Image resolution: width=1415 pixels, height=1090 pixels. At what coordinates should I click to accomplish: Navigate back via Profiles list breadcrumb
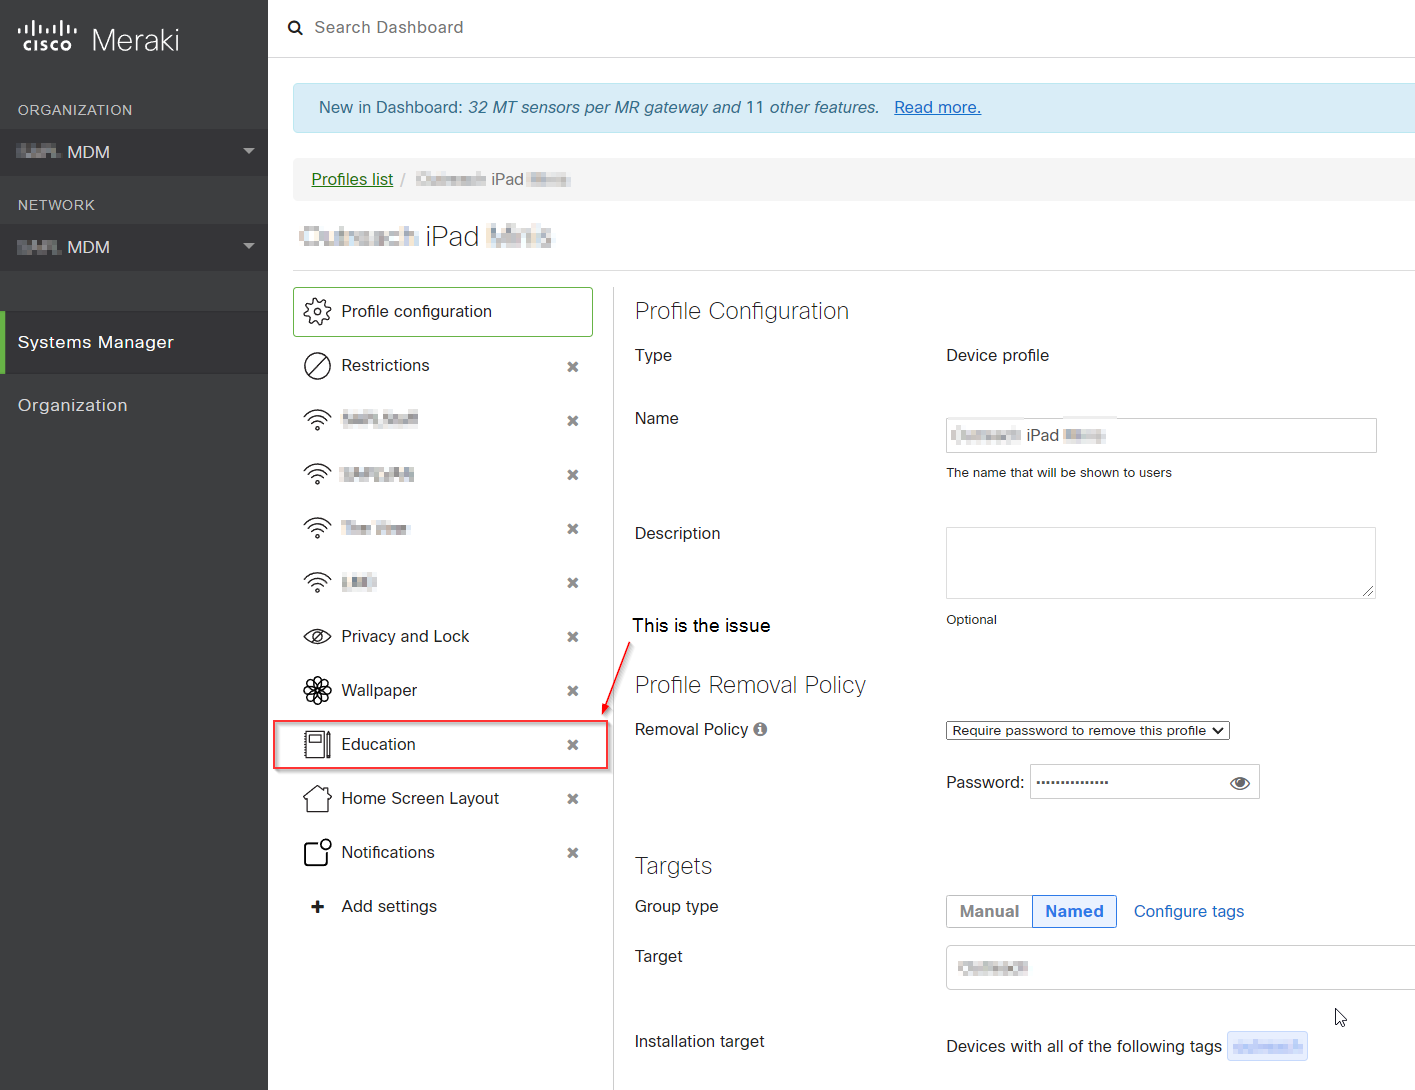pos(352,179)
